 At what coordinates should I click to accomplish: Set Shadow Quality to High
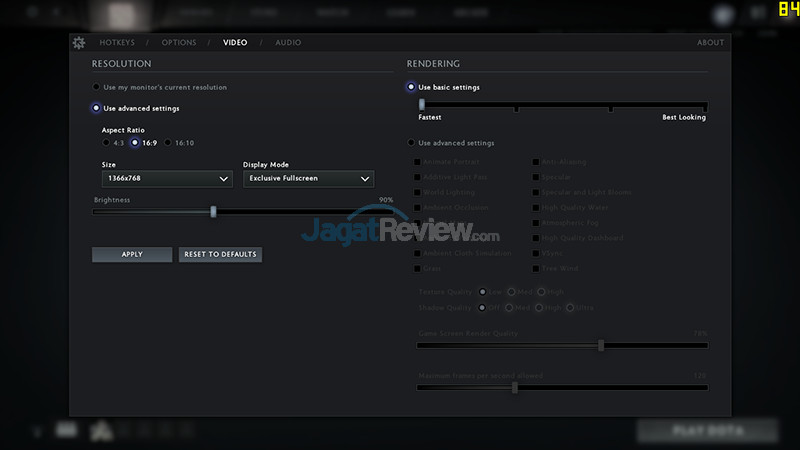539,308
